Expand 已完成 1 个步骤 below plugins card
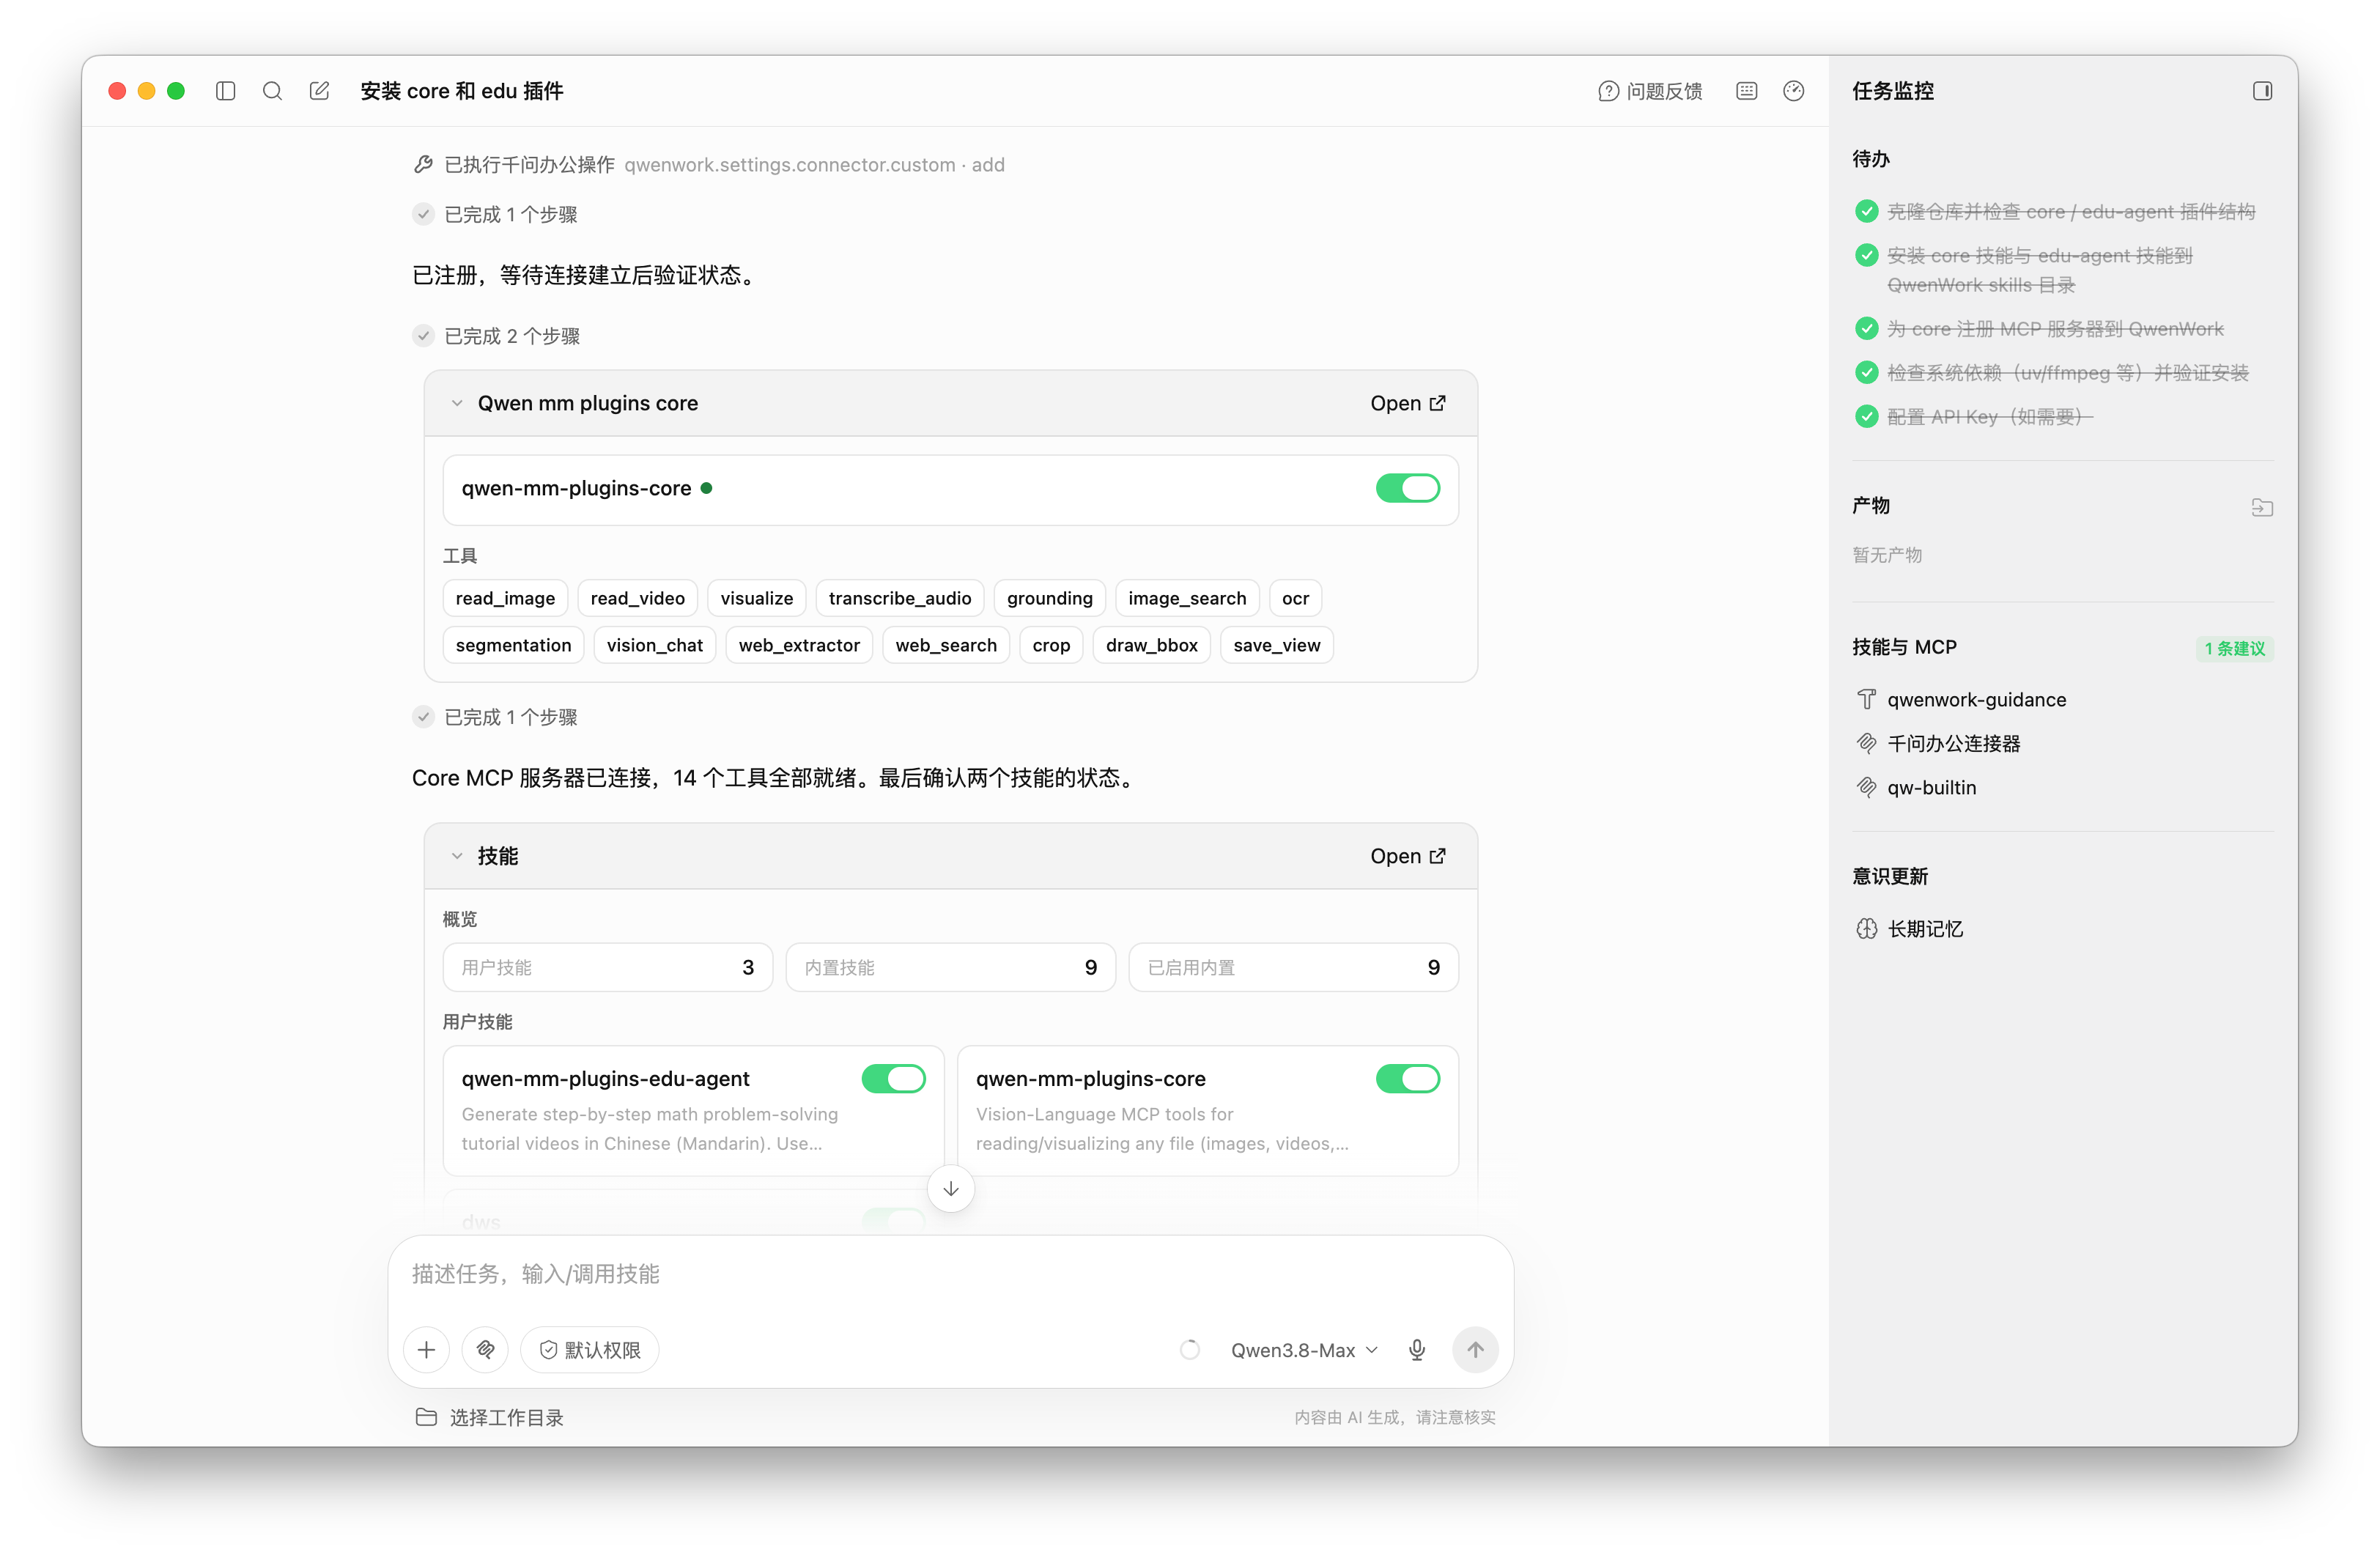 (495, 717)
